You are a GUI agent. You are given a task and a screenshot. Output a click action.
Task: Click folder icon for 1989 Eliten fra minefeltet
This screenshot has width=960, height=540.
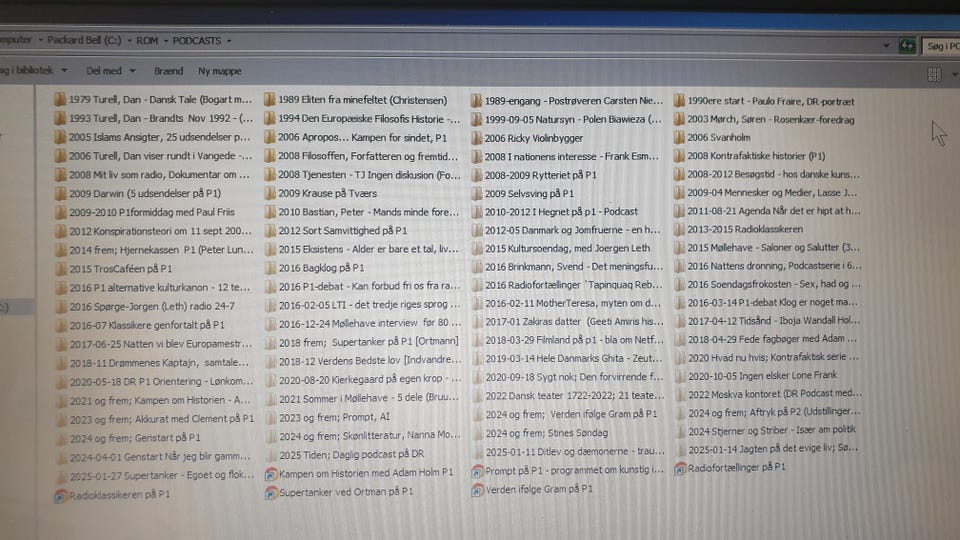[x=270, y=100]
